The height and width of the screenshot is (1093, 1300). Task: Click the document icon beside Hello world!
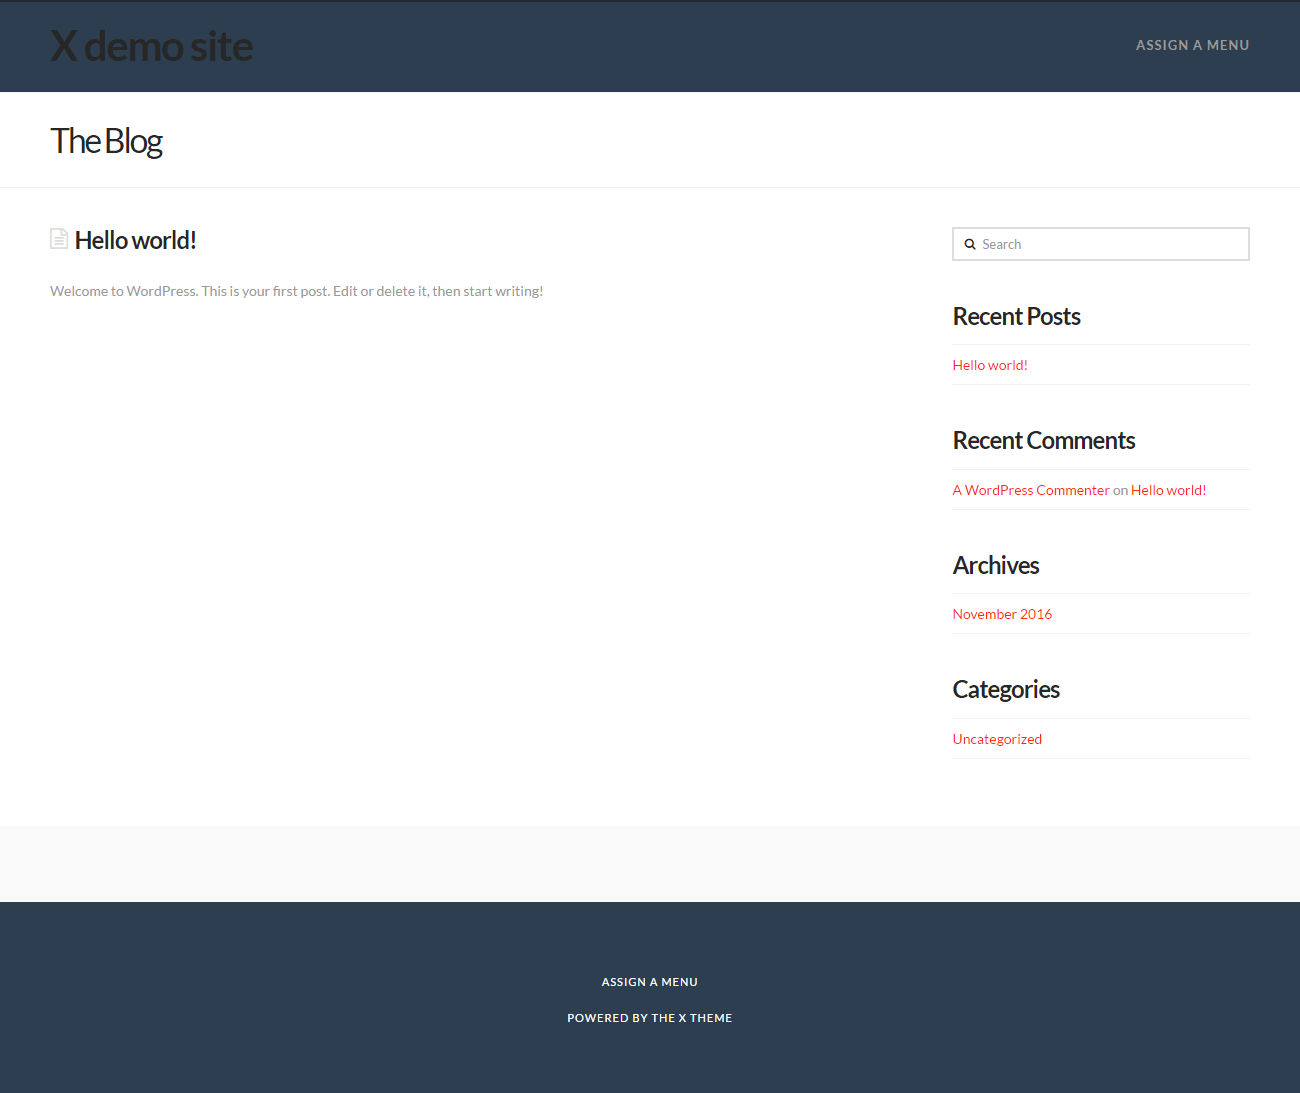click(59, 239)
